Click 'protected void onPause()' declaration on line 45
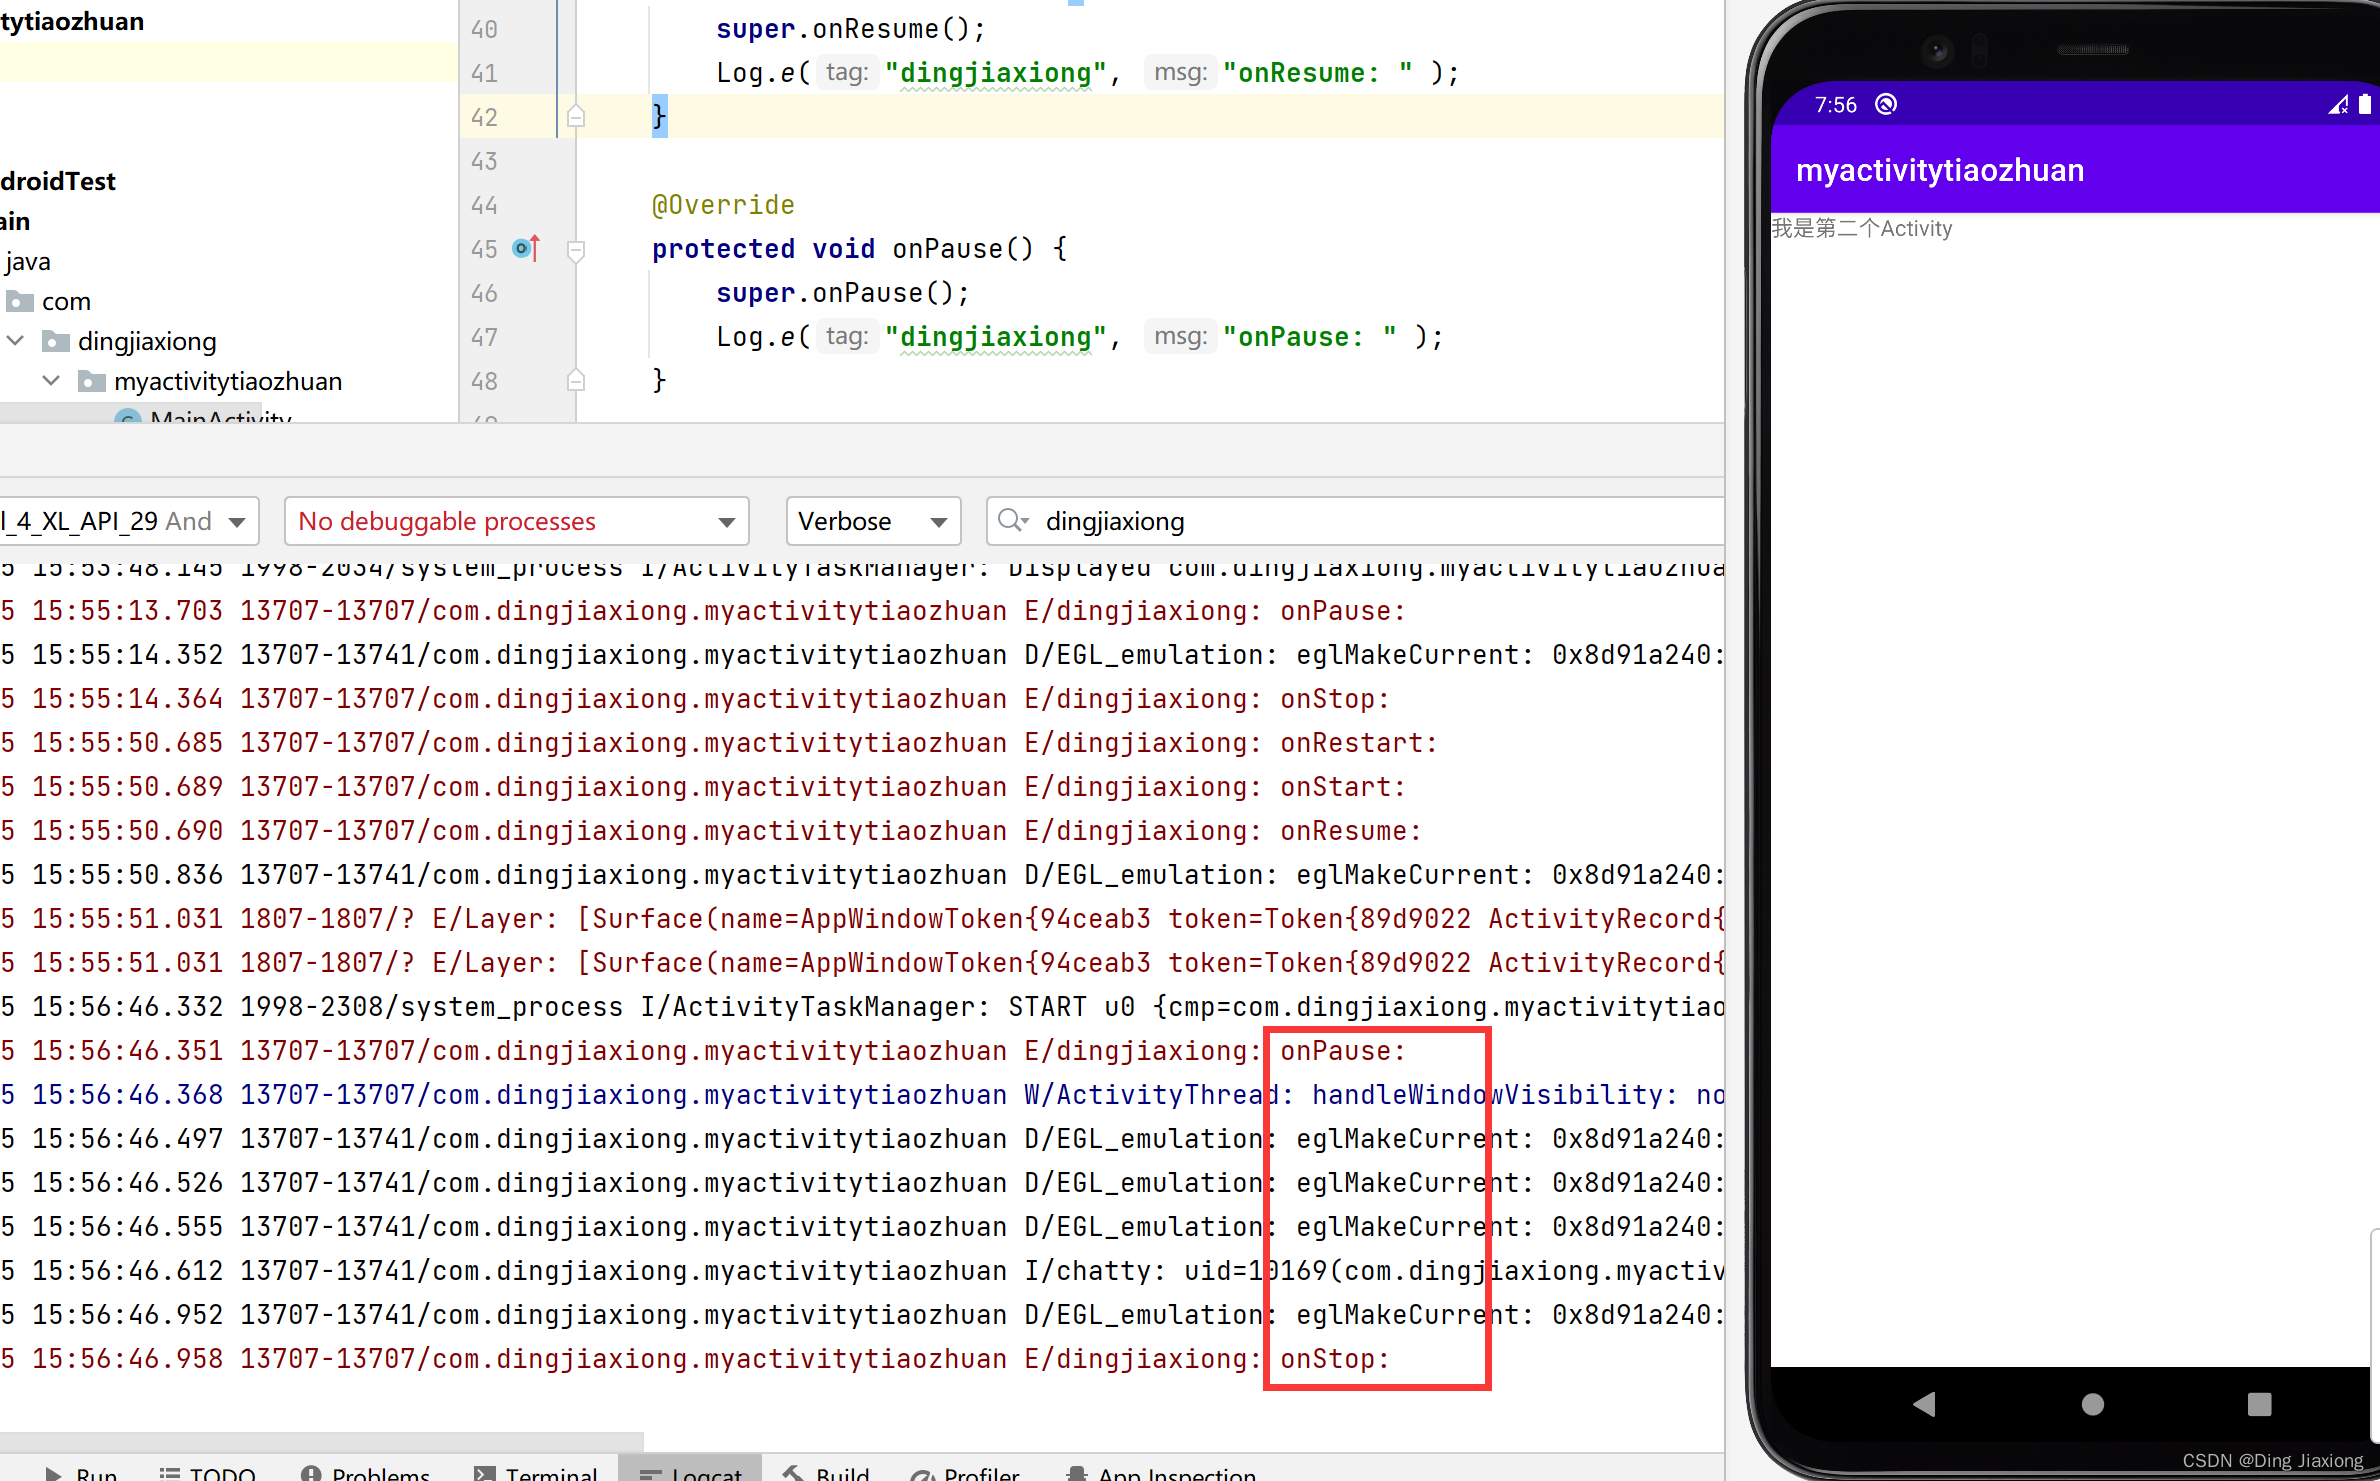 [859, 249]
